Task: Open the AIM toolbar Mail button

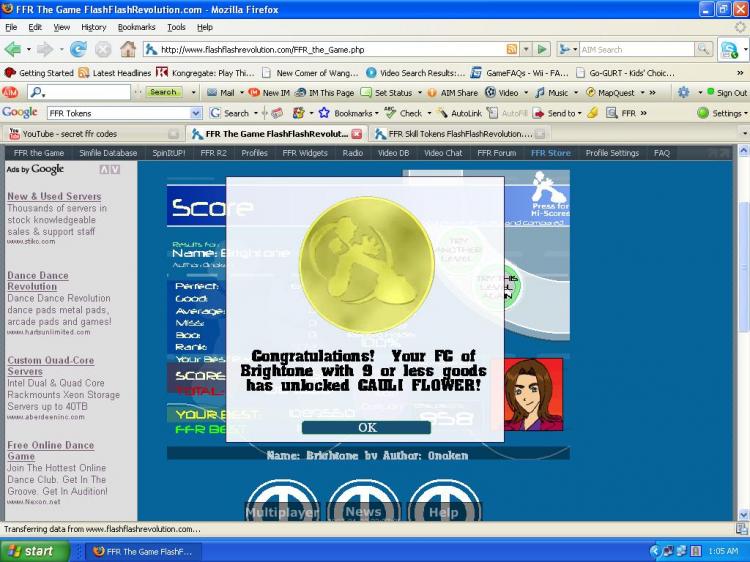Action: tap(221, 92)
